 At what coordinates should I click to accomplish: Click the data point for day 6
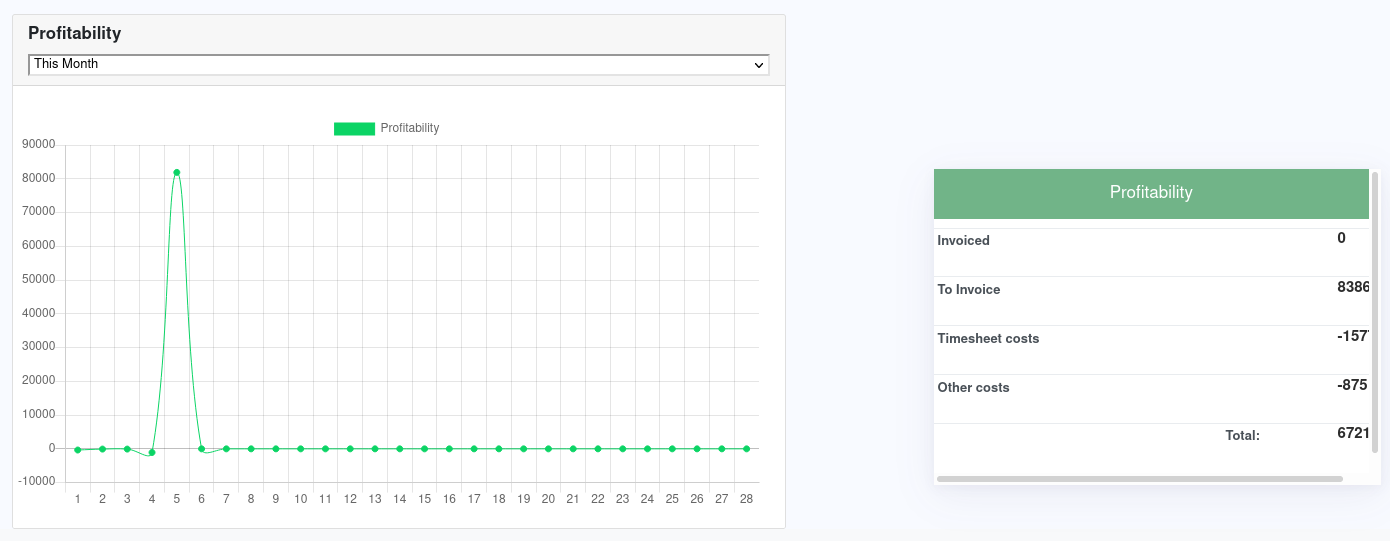pyautogui.click(x=202, y=449)
